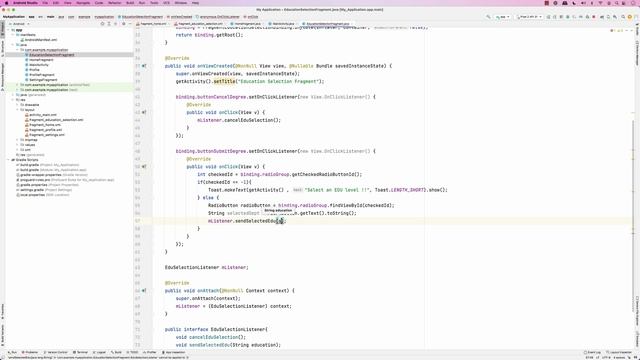This screenshot has width=640, height=360.
Task: Select activity_main.xml in layout folder
Action: [42, 115]
